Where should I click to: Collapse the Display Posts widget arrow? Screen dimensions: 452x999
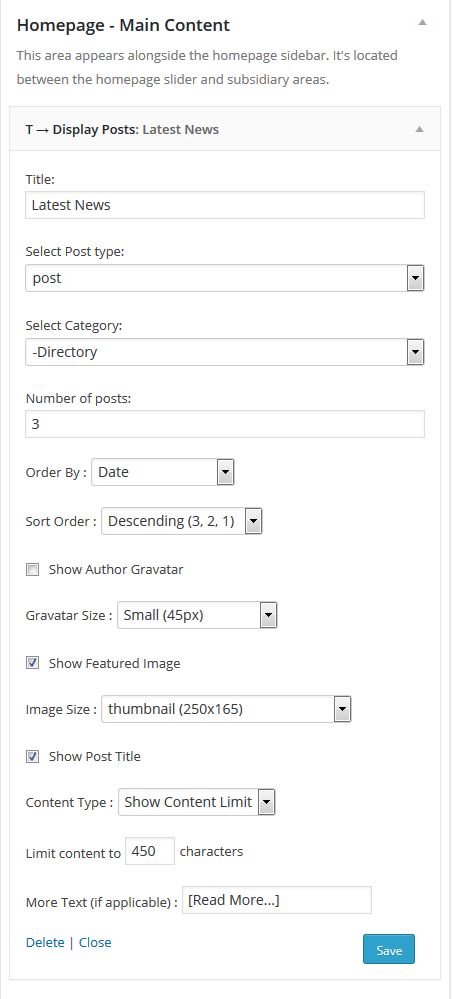419,129
